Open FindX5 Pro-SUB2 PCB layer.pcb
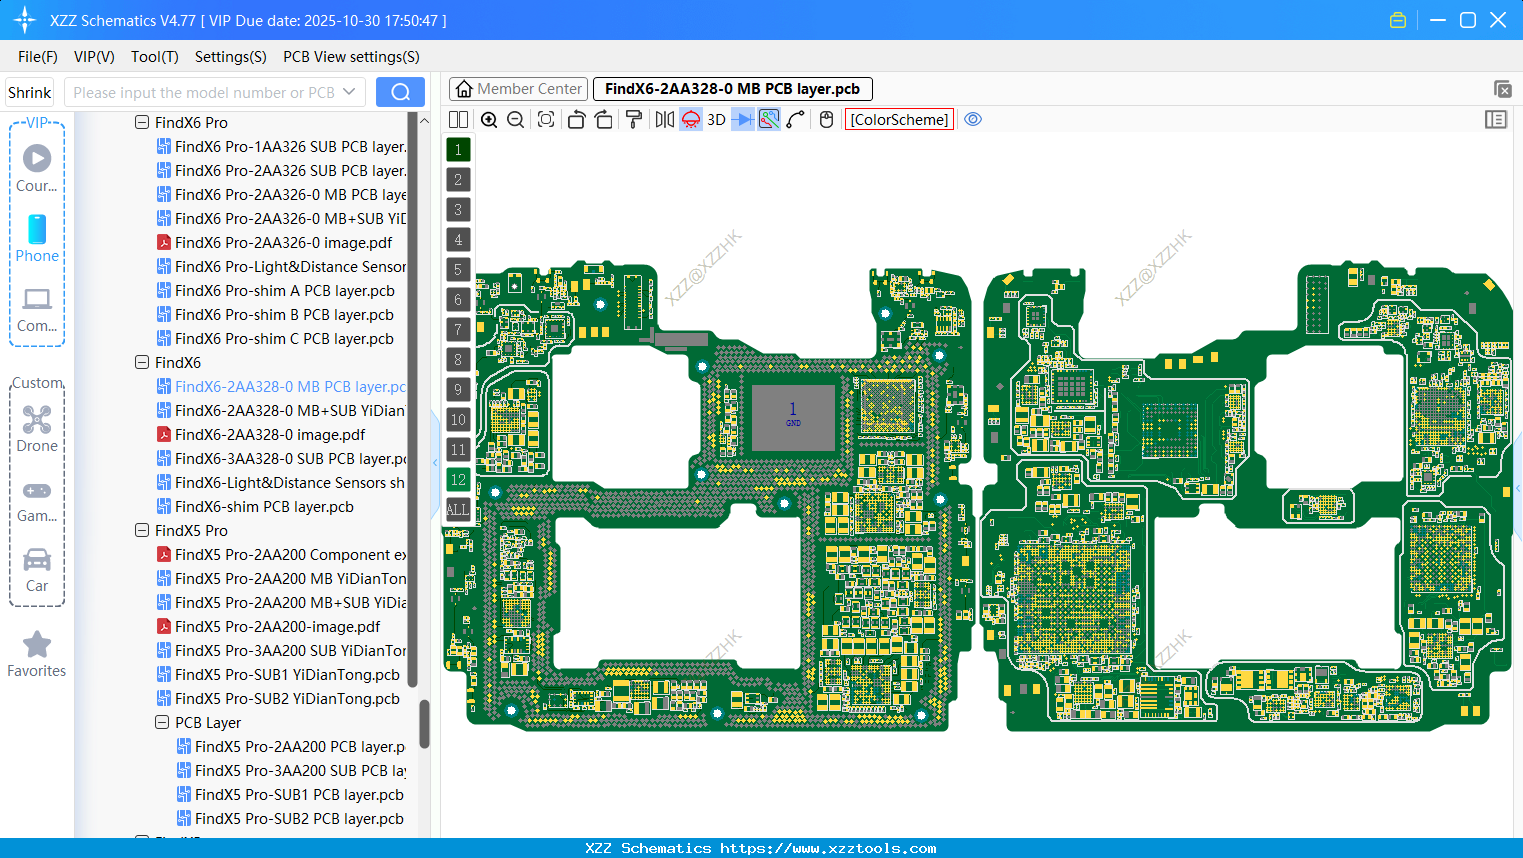The width and height of the screenshot is (1523, 858). pyautogui.click(x=290, y=818)
